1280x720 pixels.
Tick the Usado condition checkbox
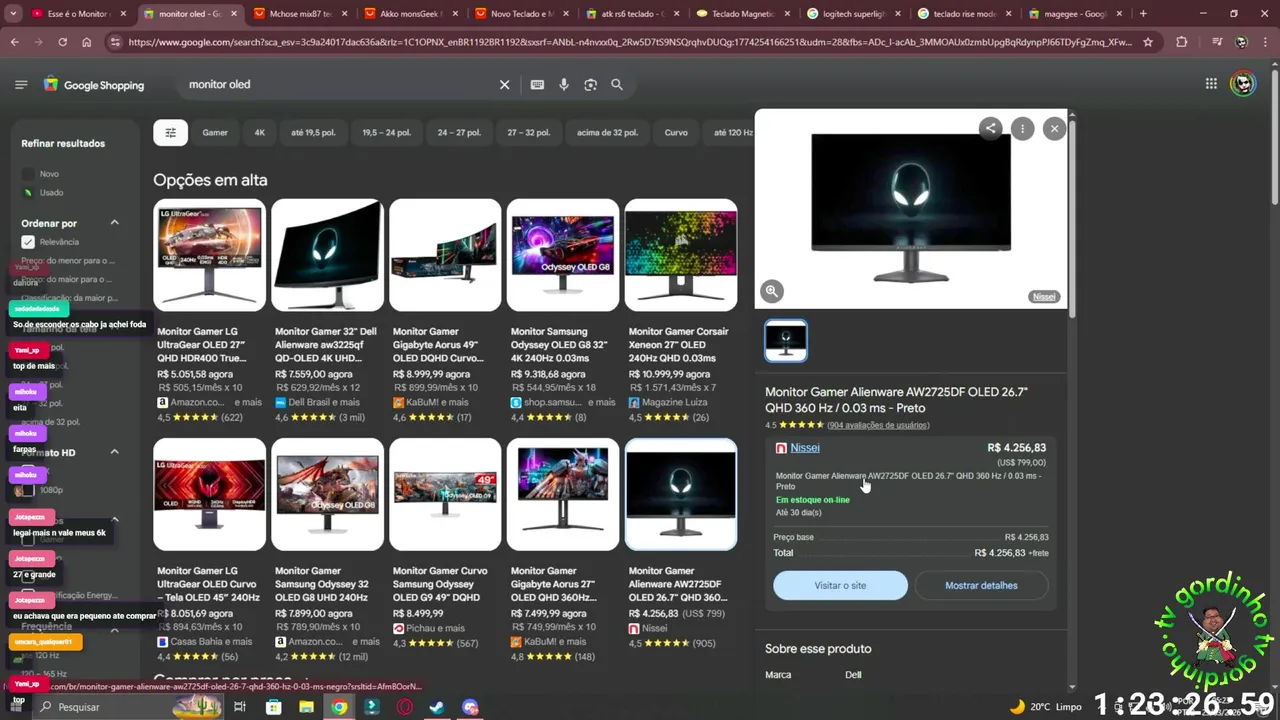(28, 192)
